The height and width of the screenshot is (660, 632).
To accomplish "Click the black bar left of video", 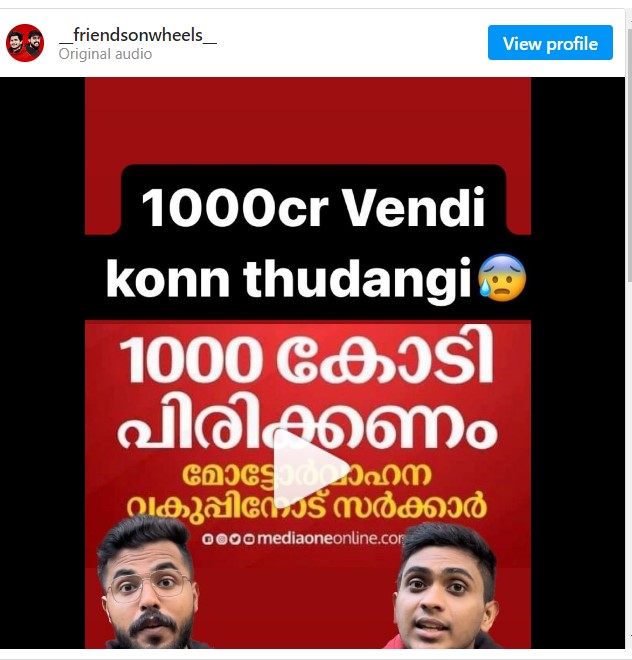I will pyautogui.click(x=42, y=362).
